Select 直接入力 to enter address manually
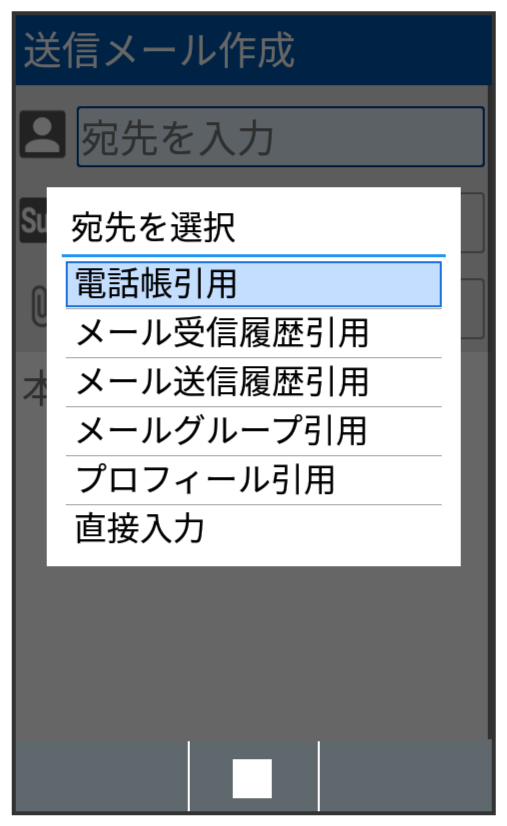 point(254,529)
